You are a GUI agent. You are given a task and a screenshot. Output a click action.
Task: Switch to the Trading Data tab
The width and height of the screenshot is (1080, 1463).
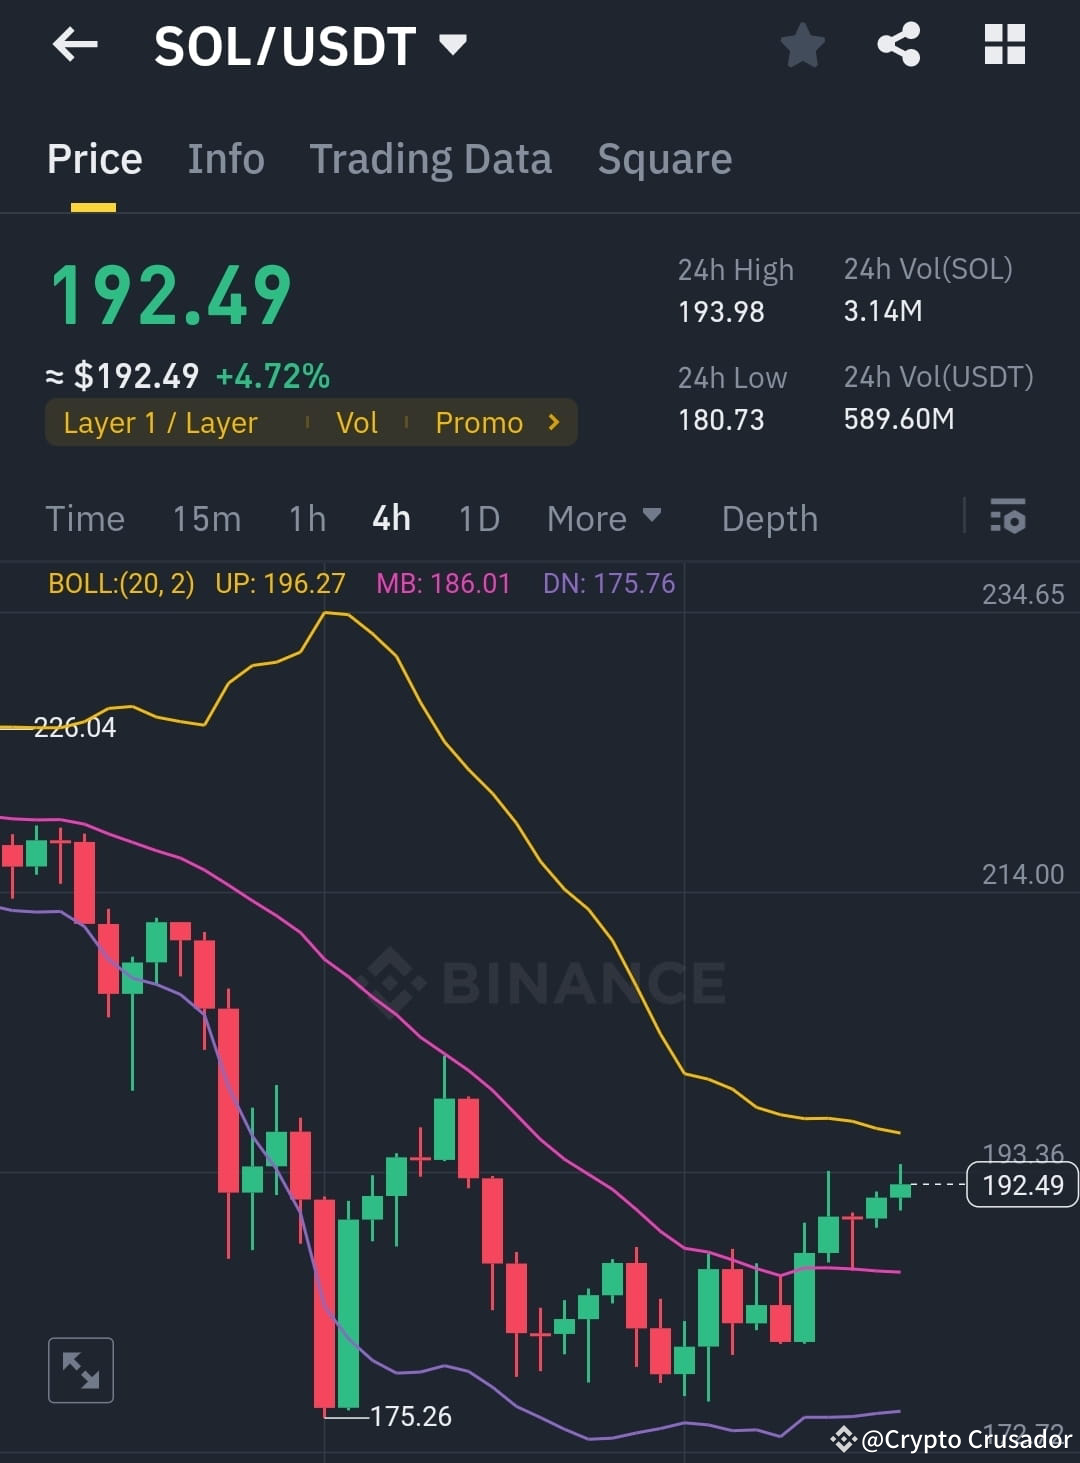(431, 159)
